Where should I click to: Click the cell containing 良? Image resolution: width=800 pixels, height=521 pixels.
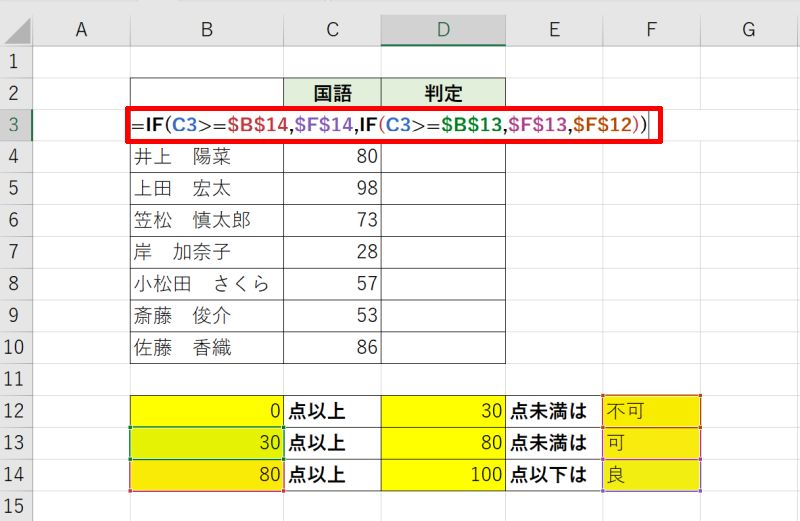pos(651,475)
